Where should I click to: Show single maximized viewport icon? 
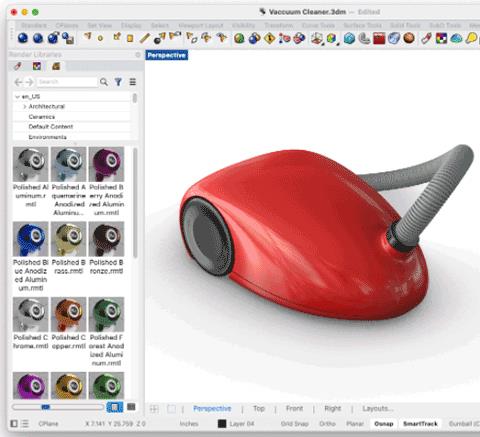click(171, 409)
